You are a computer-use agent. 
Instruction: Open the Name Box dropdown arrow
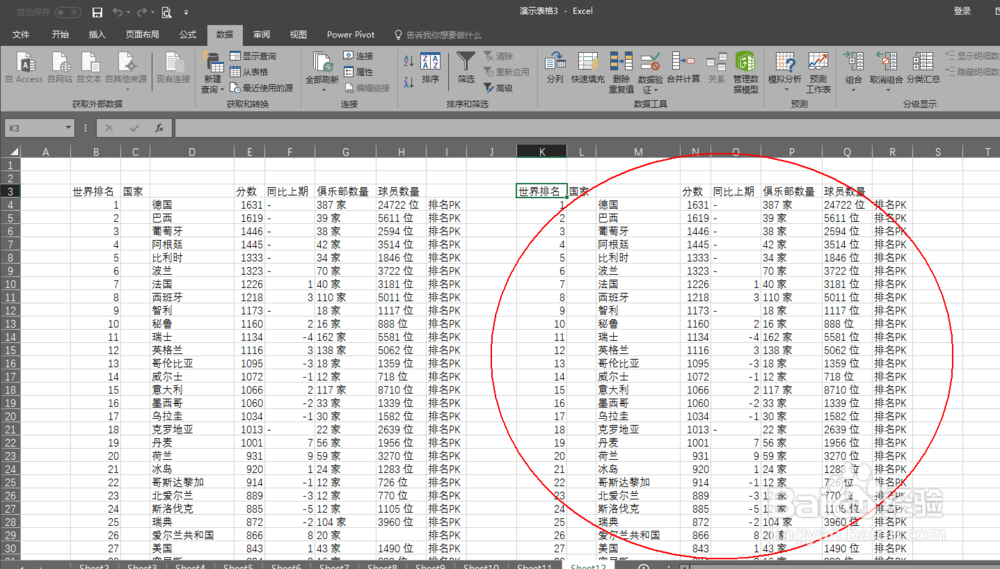tap(68, 128)
